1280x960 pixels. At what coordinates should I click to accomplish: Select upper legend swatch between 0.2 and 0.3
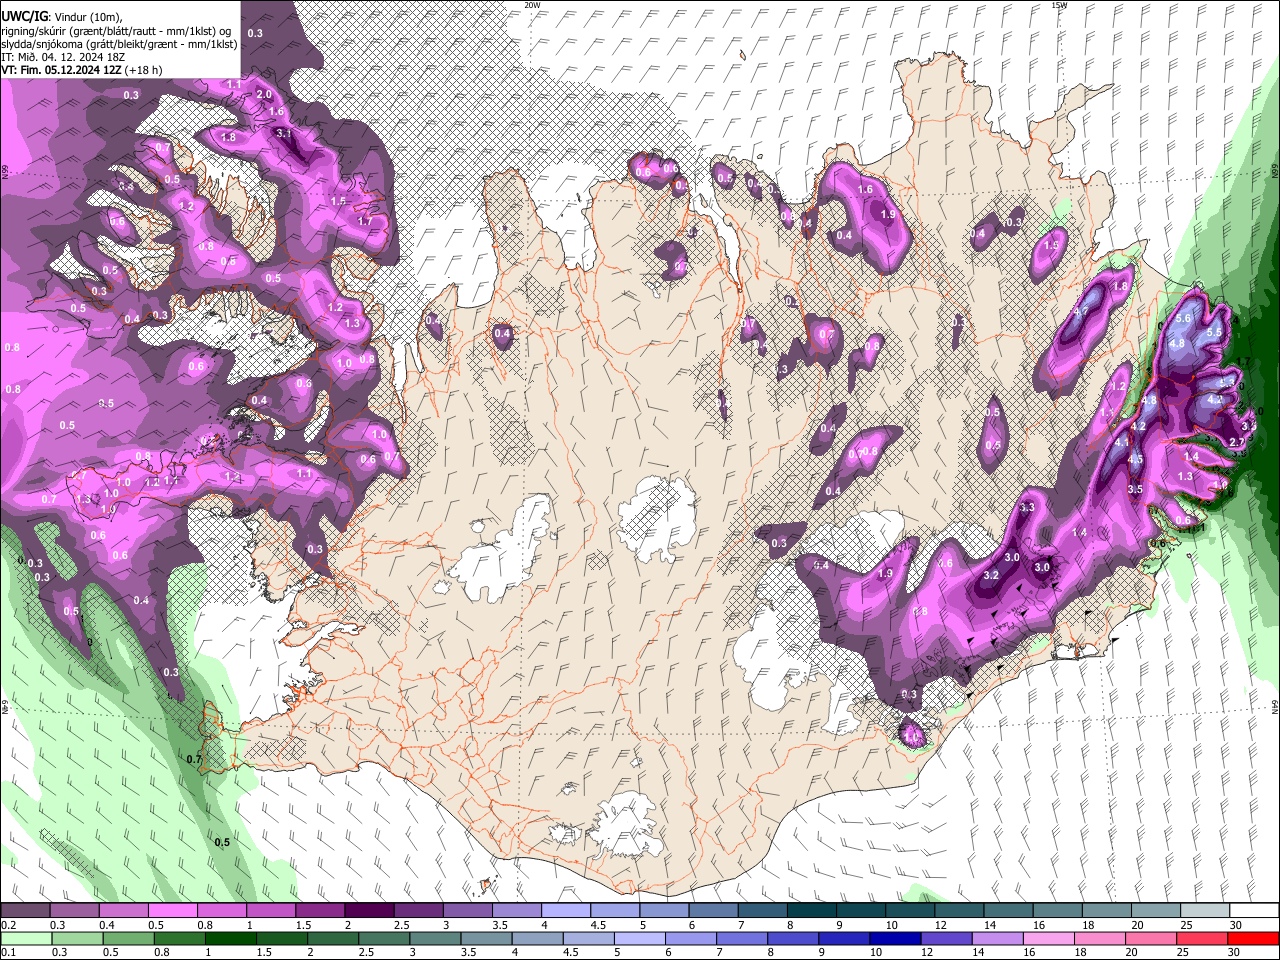pyautogui.click(x=25, y=911)
